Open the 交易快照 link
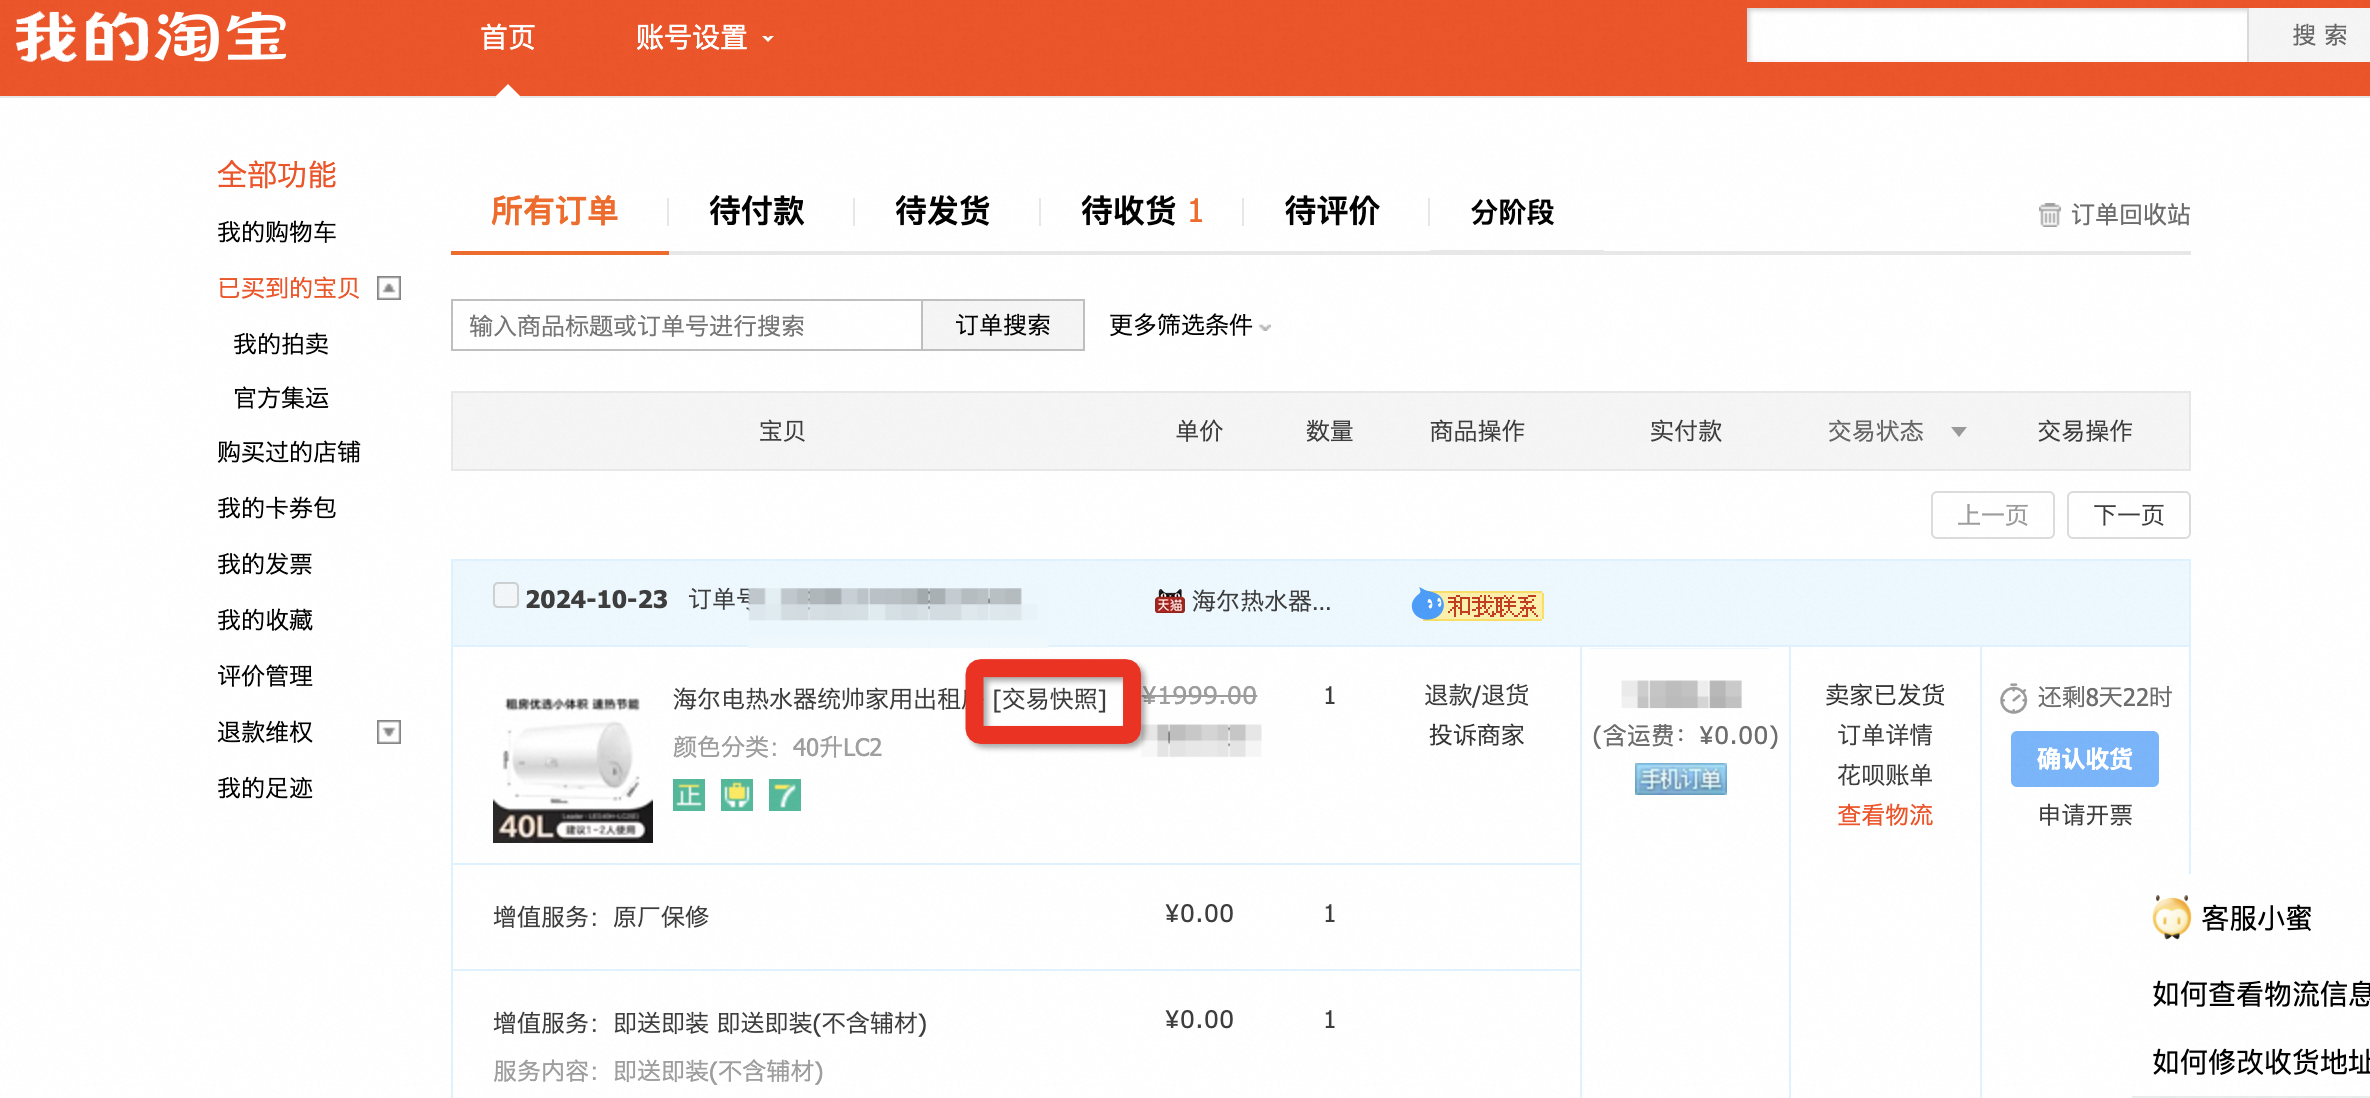2370x1098 pixels. [x=1050, y=699]
